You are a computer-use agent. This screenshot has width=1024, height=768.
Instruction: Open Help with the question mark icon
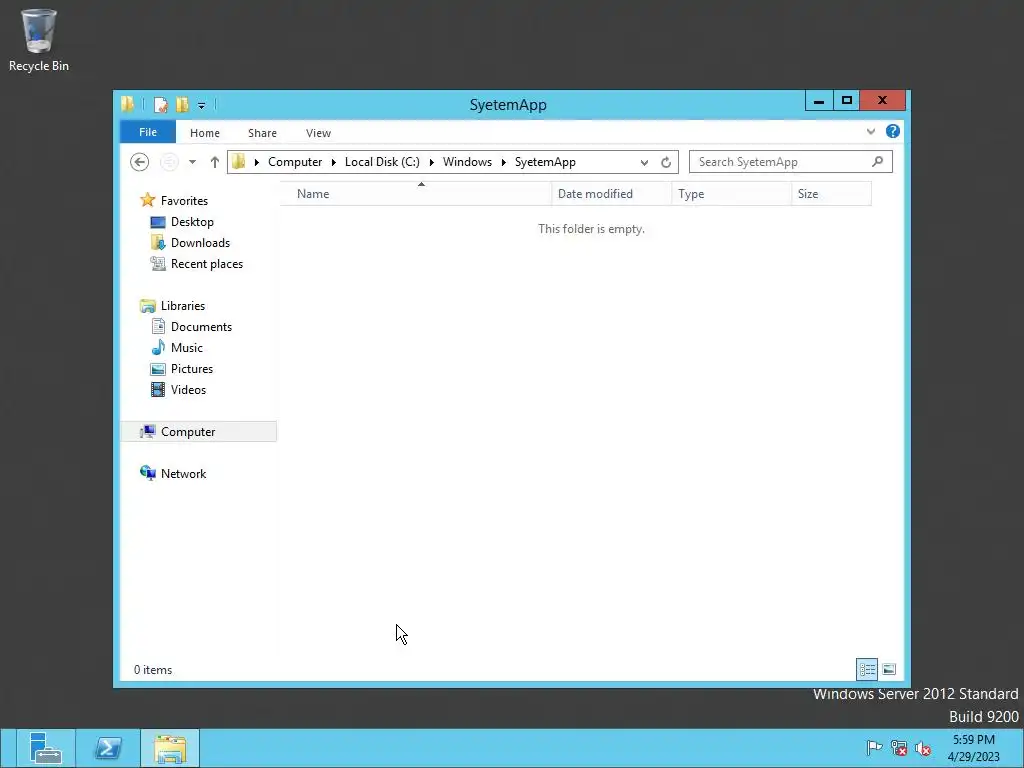pos(893,131)
